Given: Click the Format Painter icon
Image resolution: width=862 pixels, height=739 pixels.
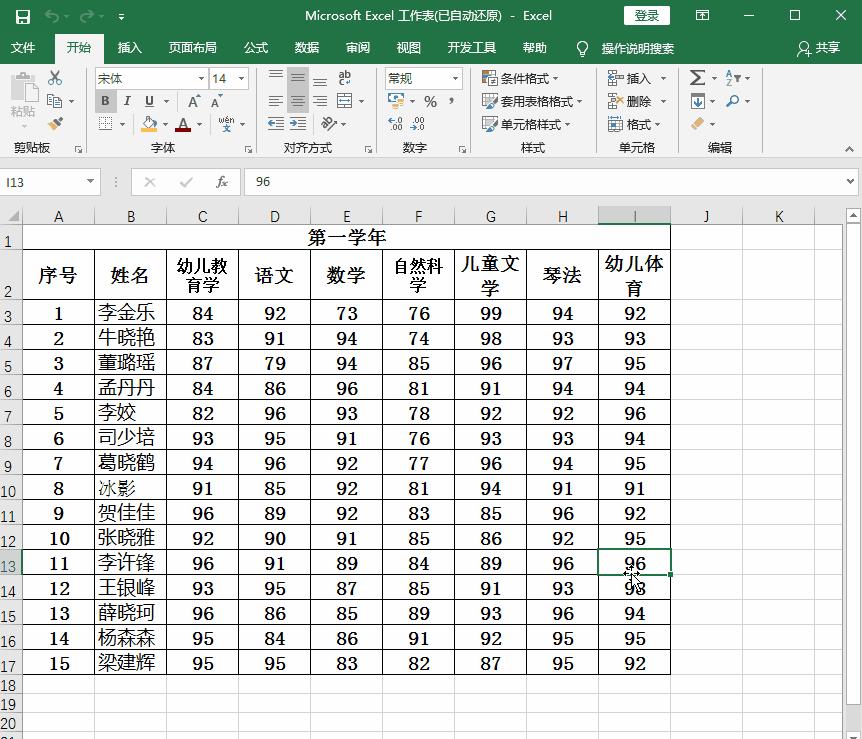Looking at the screenshot, I should [x=55, y=125].
